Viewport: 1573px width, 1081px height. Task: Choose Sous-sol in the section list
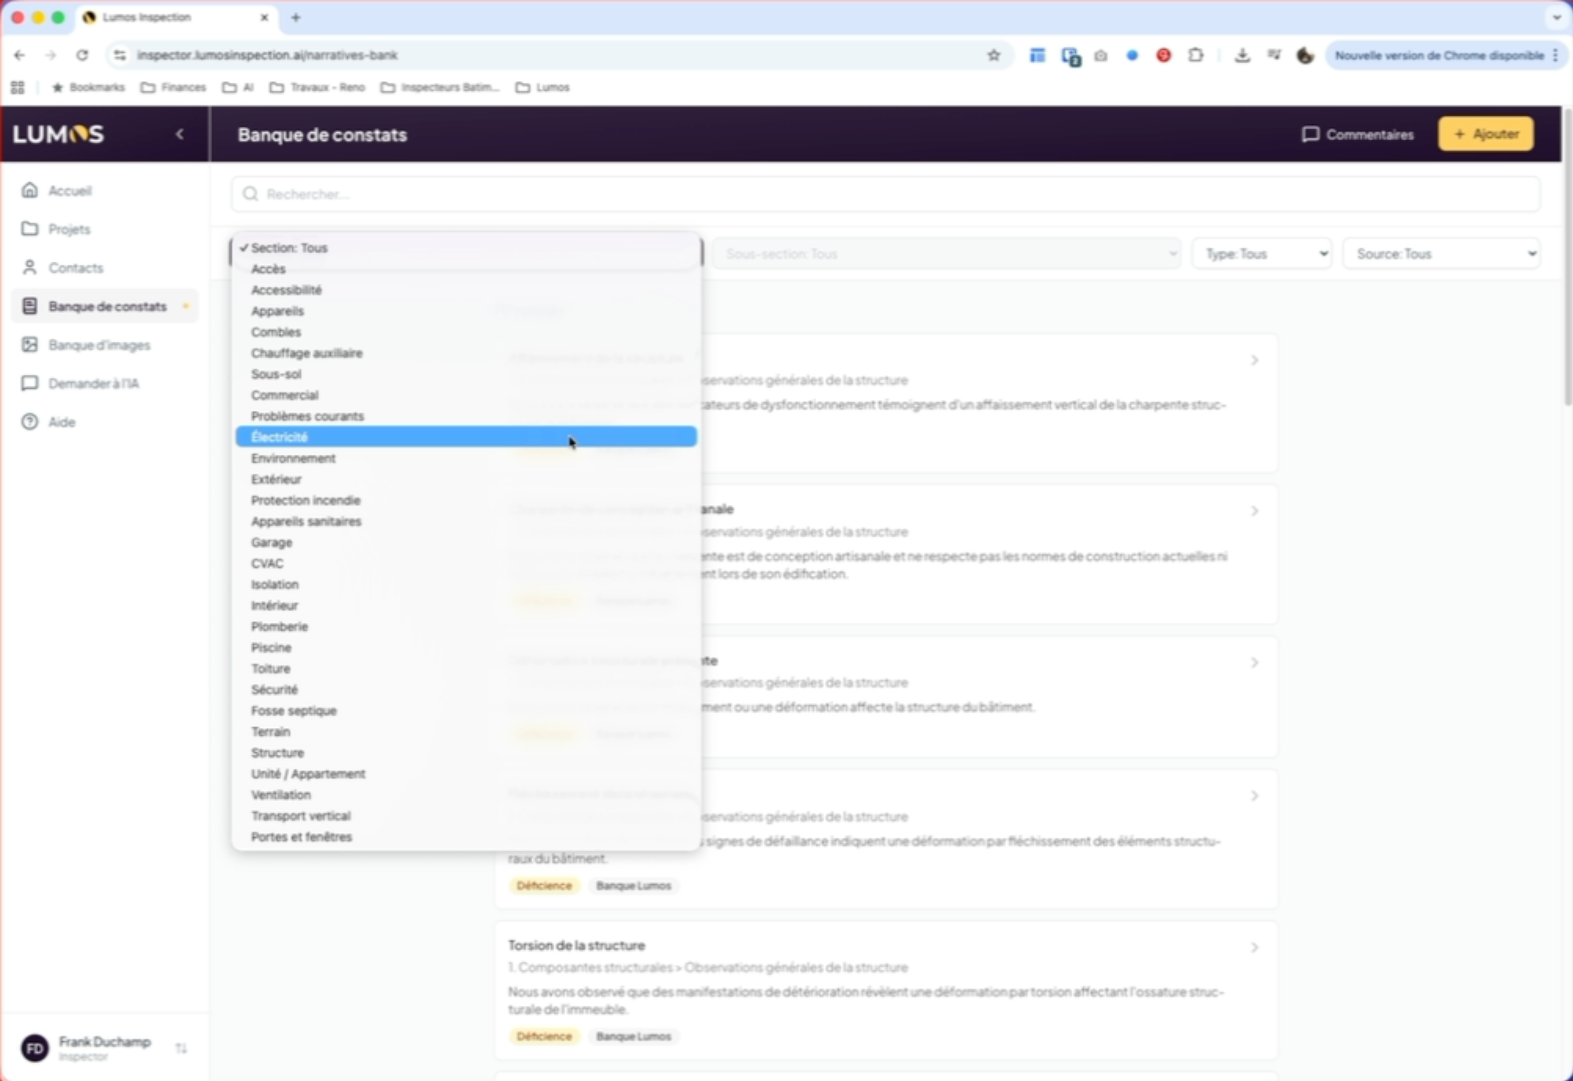pyautogui.click(x=466, y=374)
